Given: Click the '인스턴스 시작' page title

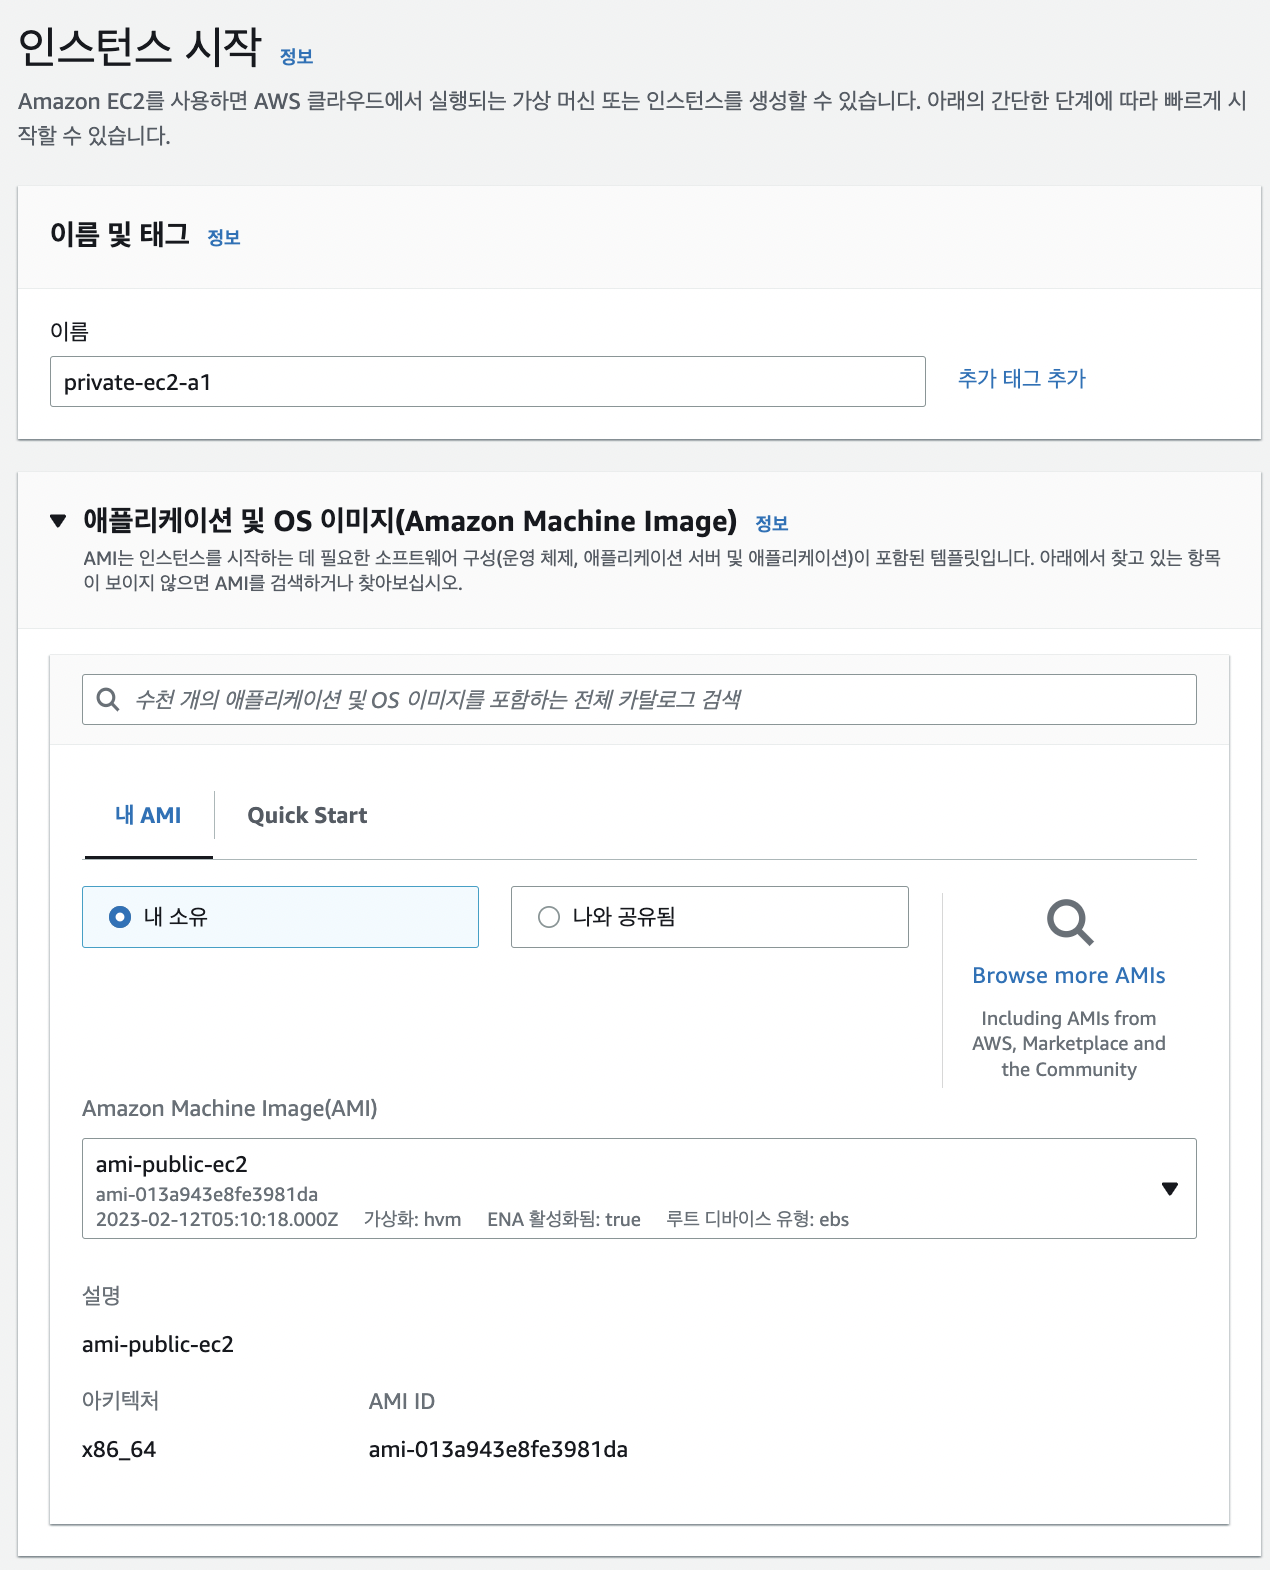Looking at the screenshot, I should pyautogui.click(x=139, y=46).
